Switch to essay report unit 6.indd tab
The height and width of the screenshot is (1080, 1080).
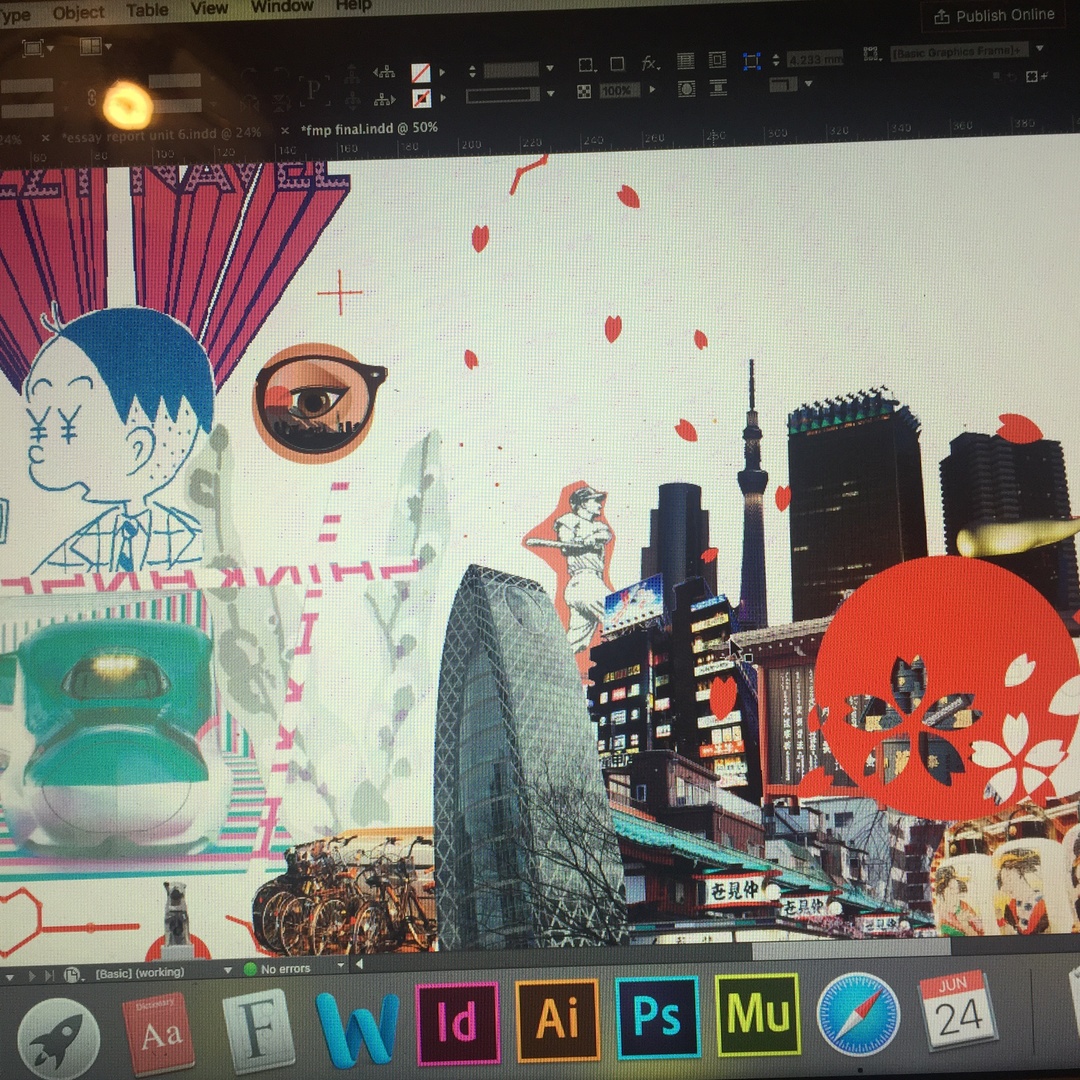(x=162, y=134)
